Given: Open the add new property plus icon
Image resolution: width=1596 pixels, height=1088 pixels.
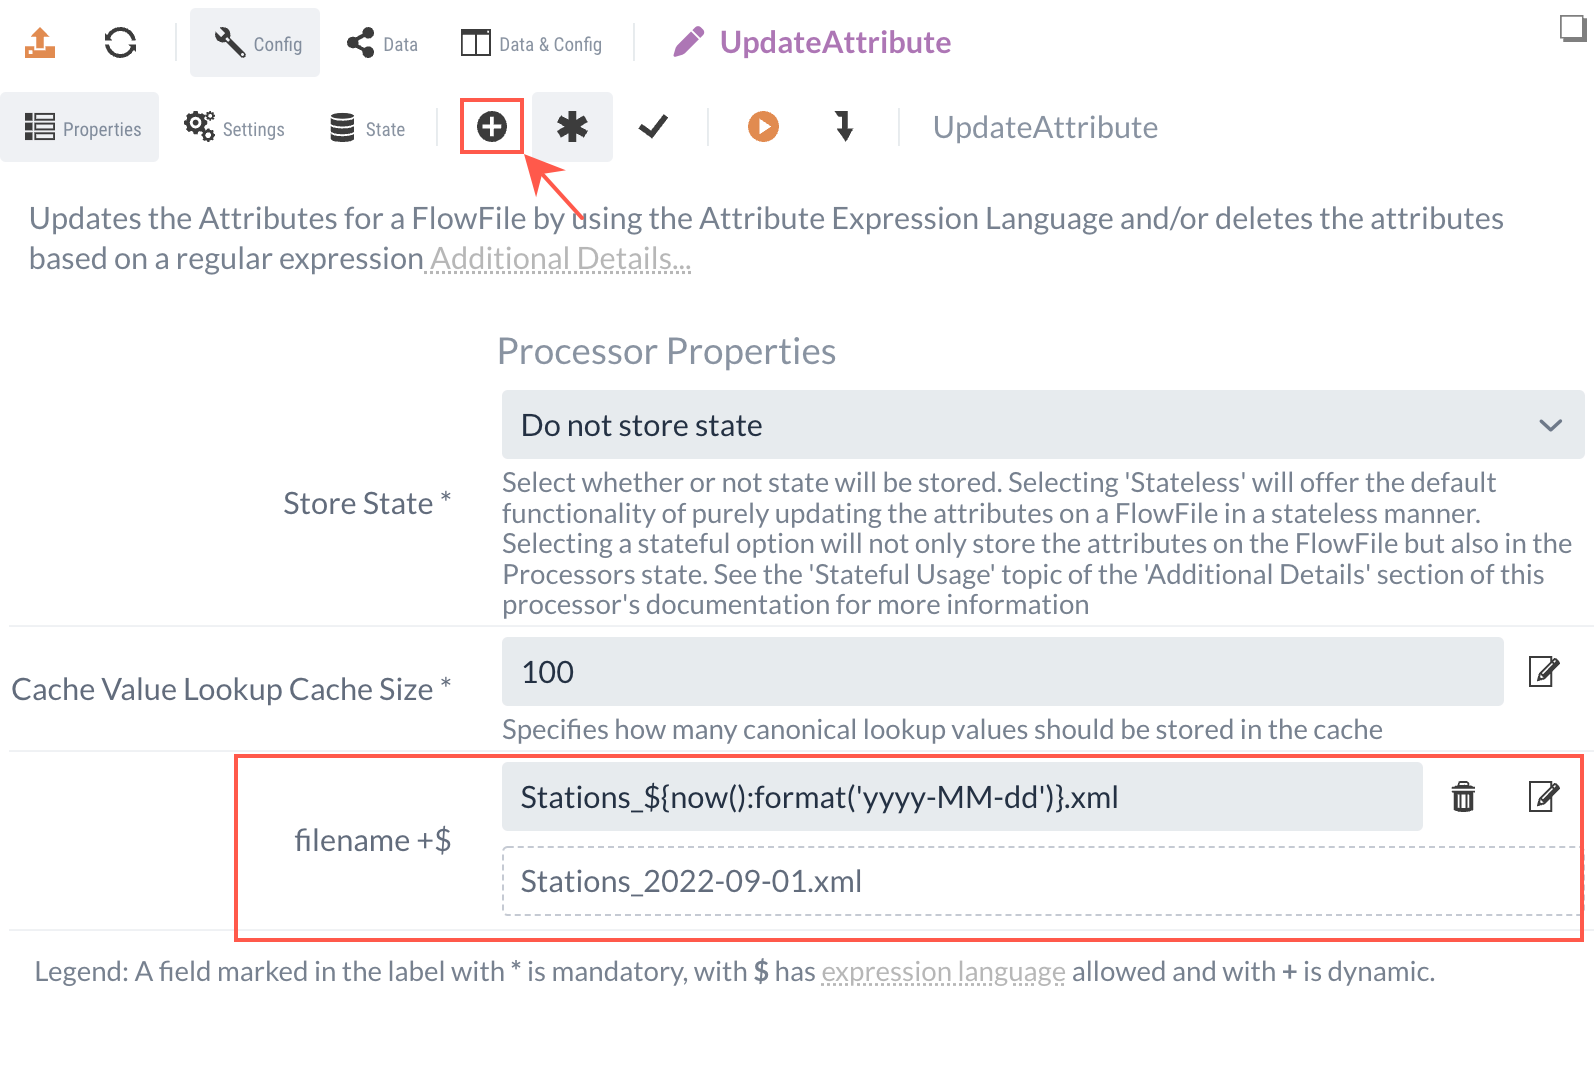Looking at the screenshot, I should [491, 127].
